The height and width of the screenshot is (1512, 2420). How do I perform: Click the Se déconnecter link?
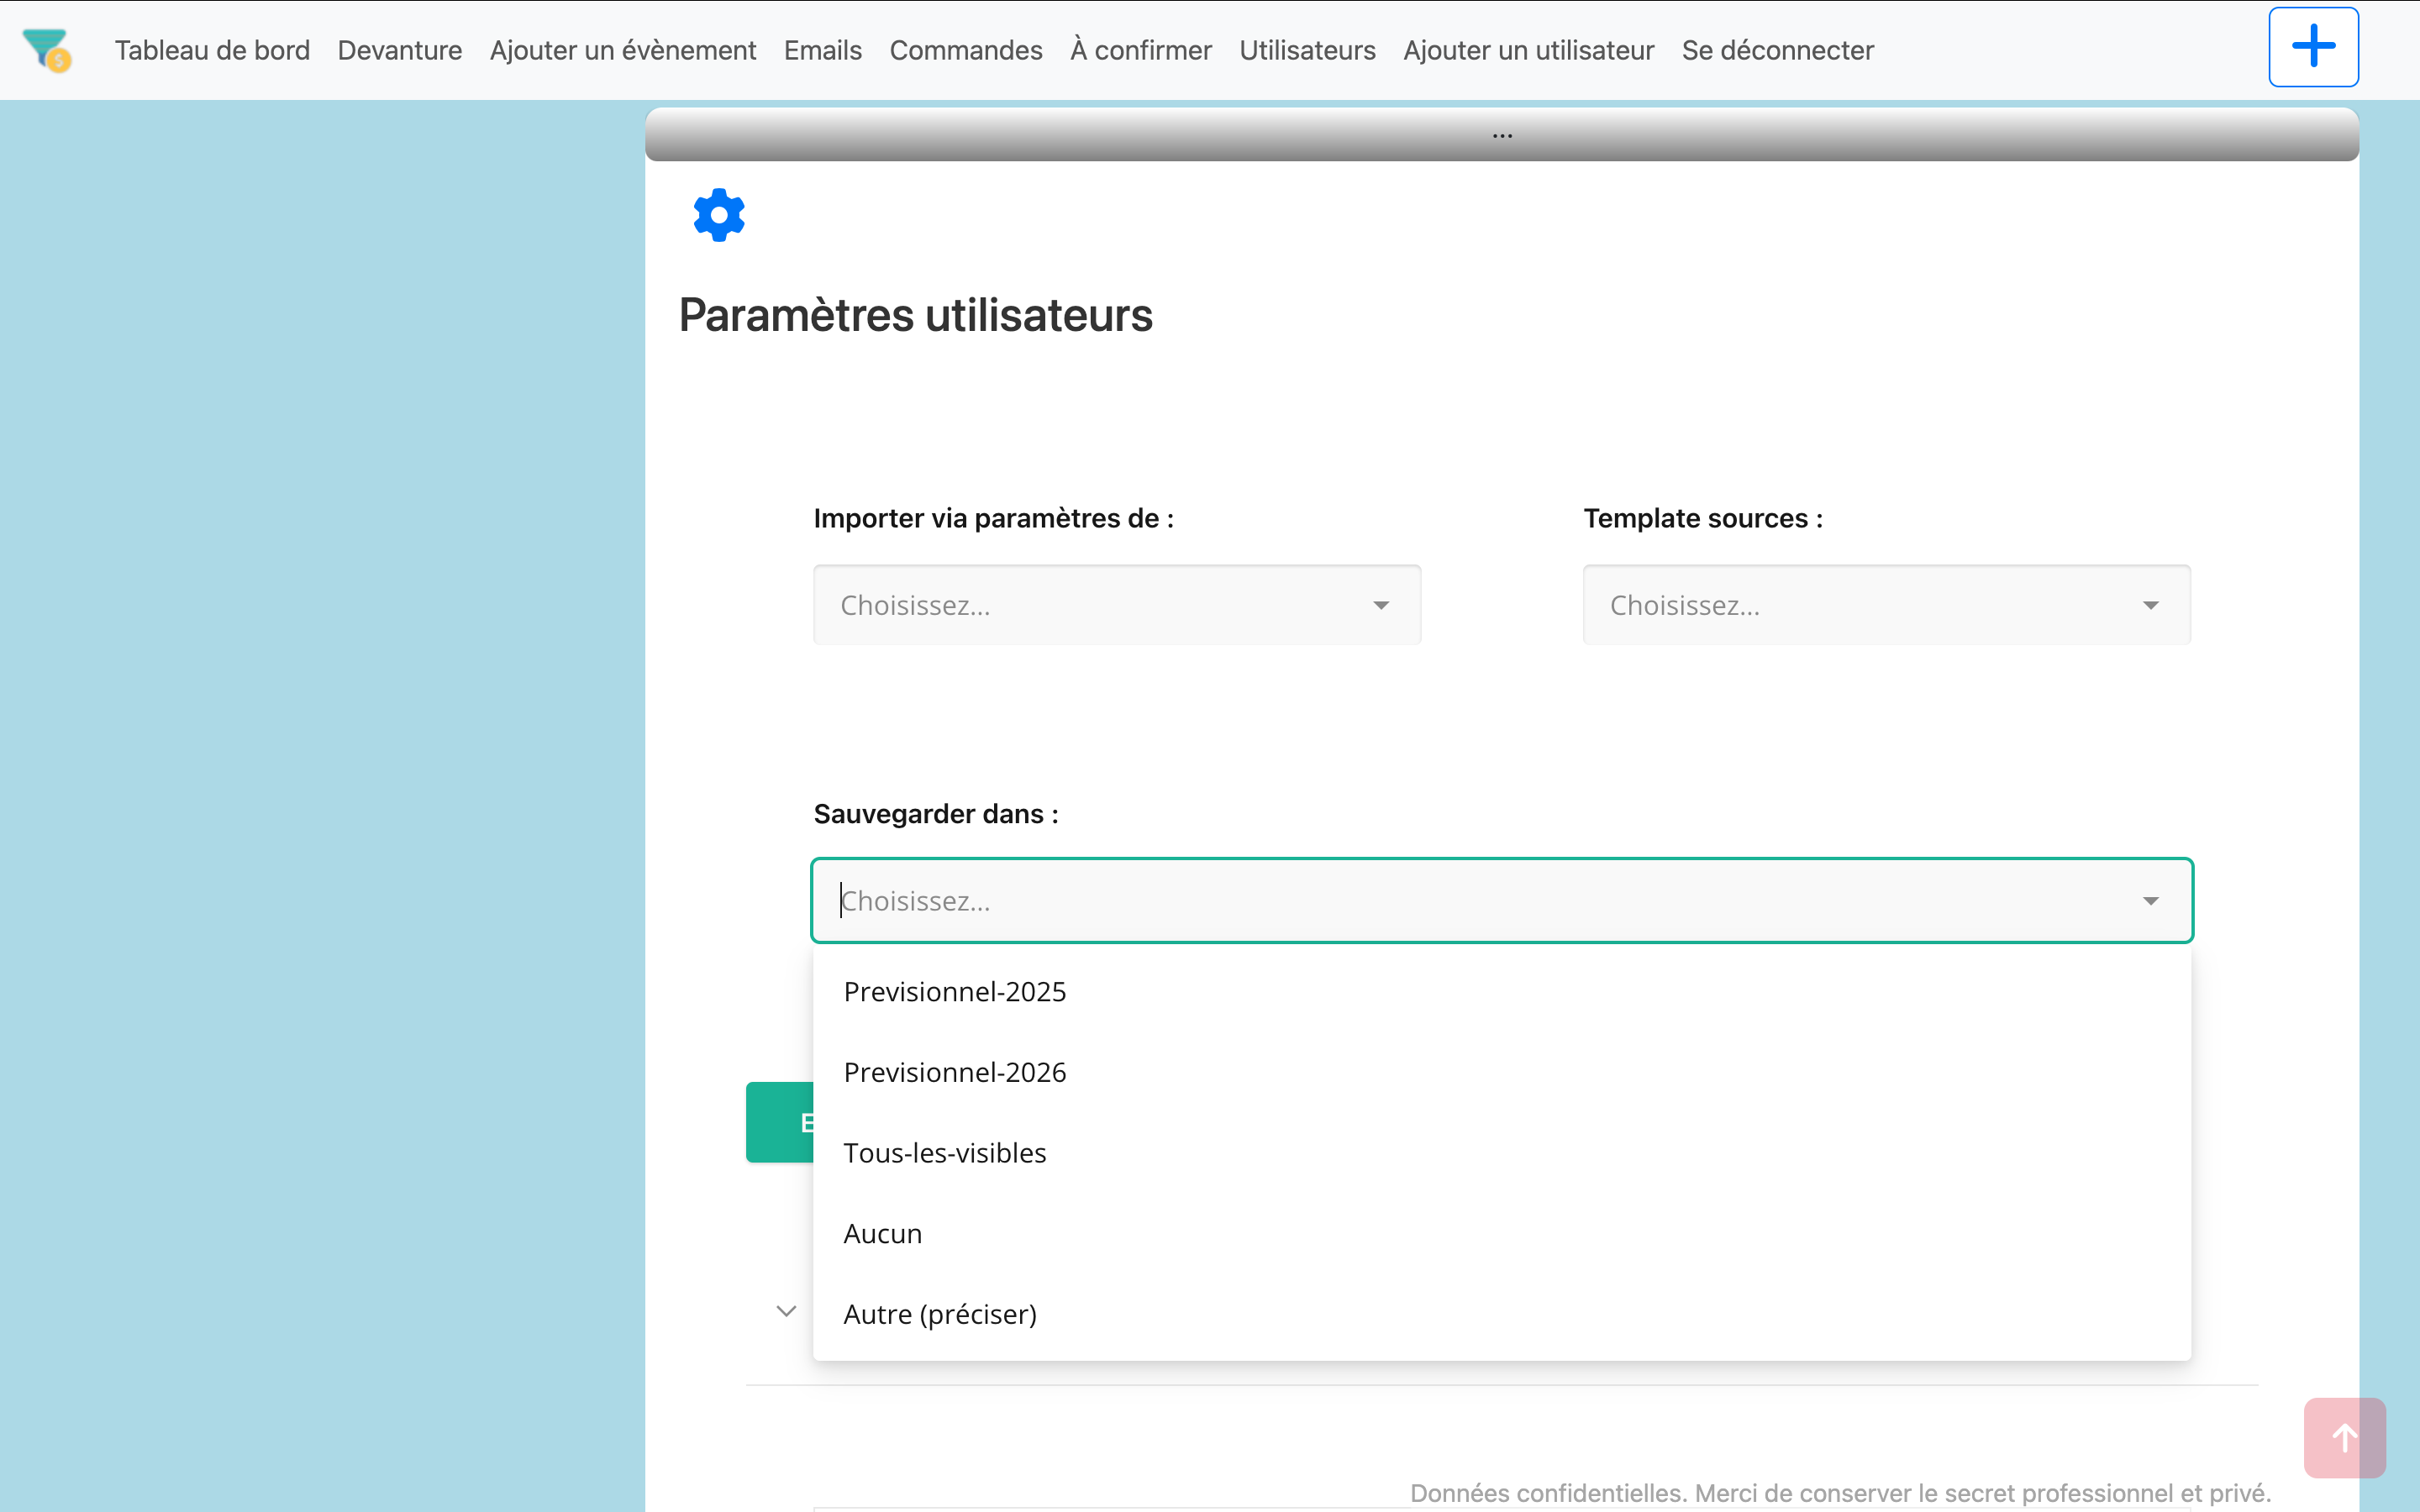[x=1777, y=50]
